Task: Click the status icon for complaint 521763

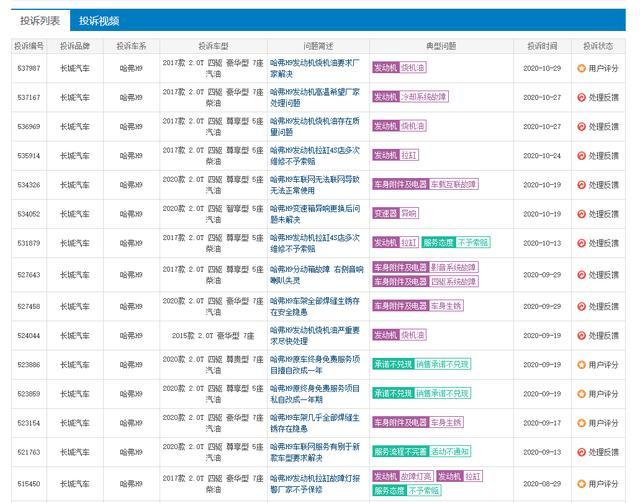Action: (581, 452)
